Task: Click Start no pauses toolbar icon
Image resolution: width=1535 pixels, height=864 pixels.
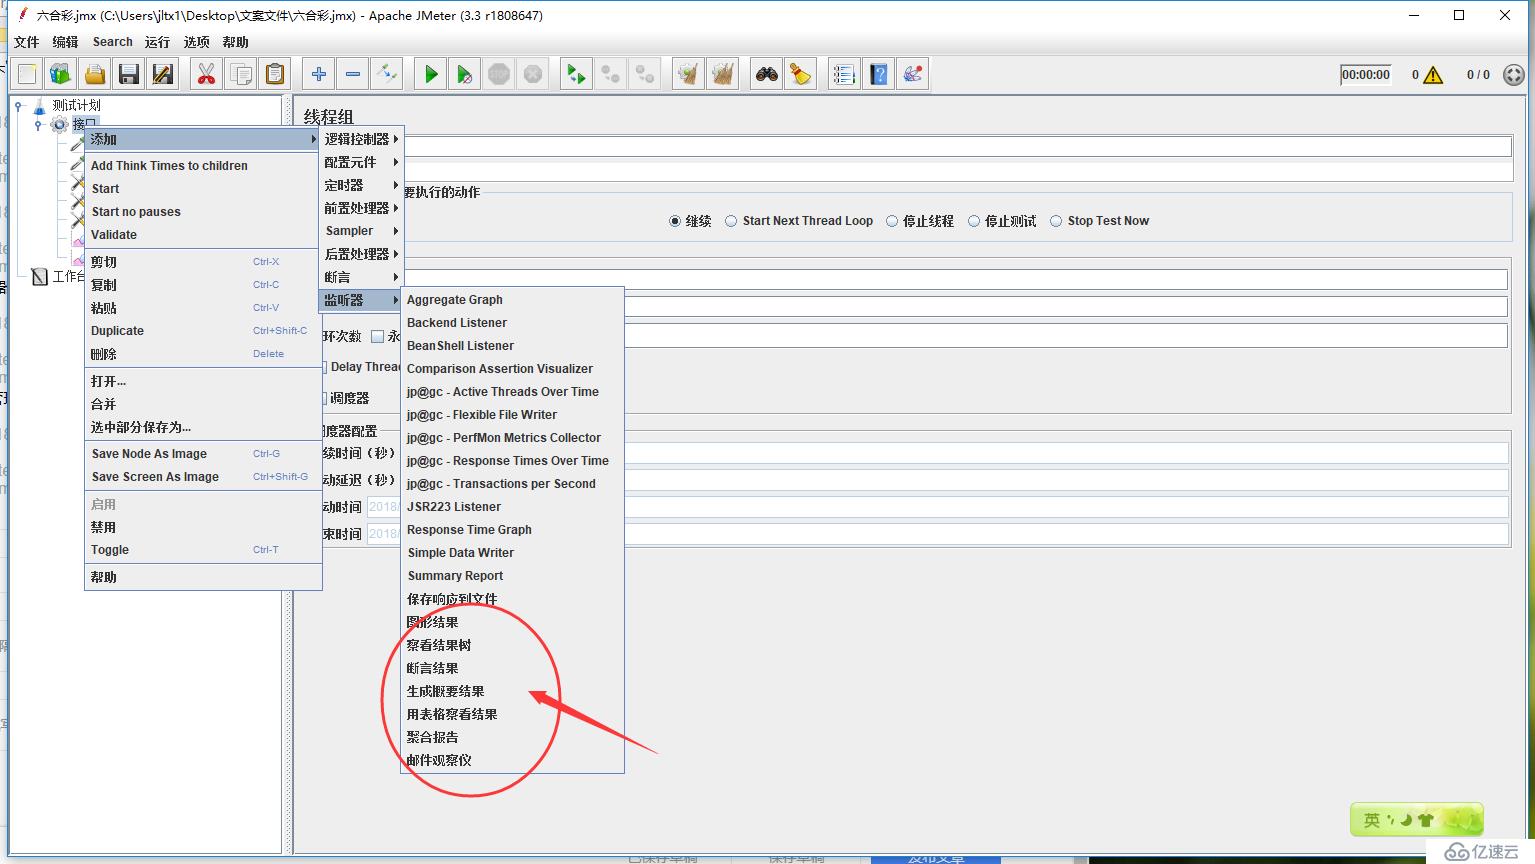Action: point(465,74)
